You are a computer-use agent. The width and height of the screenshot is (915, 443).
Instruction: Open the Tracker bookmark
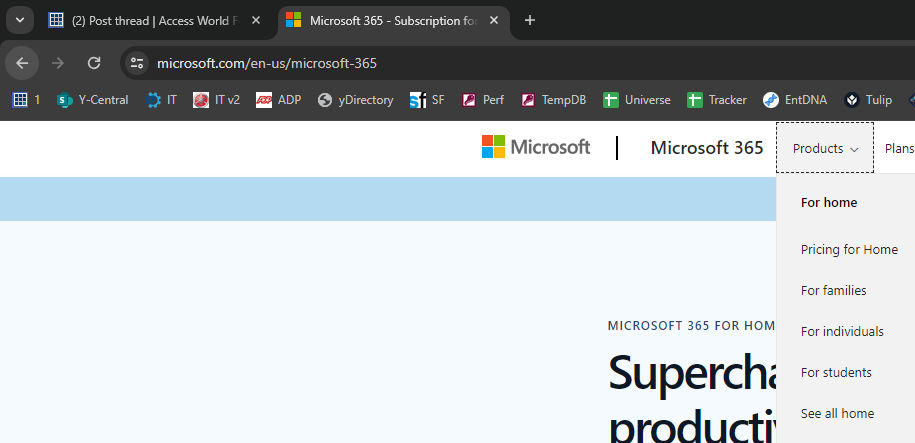(717, 100)
